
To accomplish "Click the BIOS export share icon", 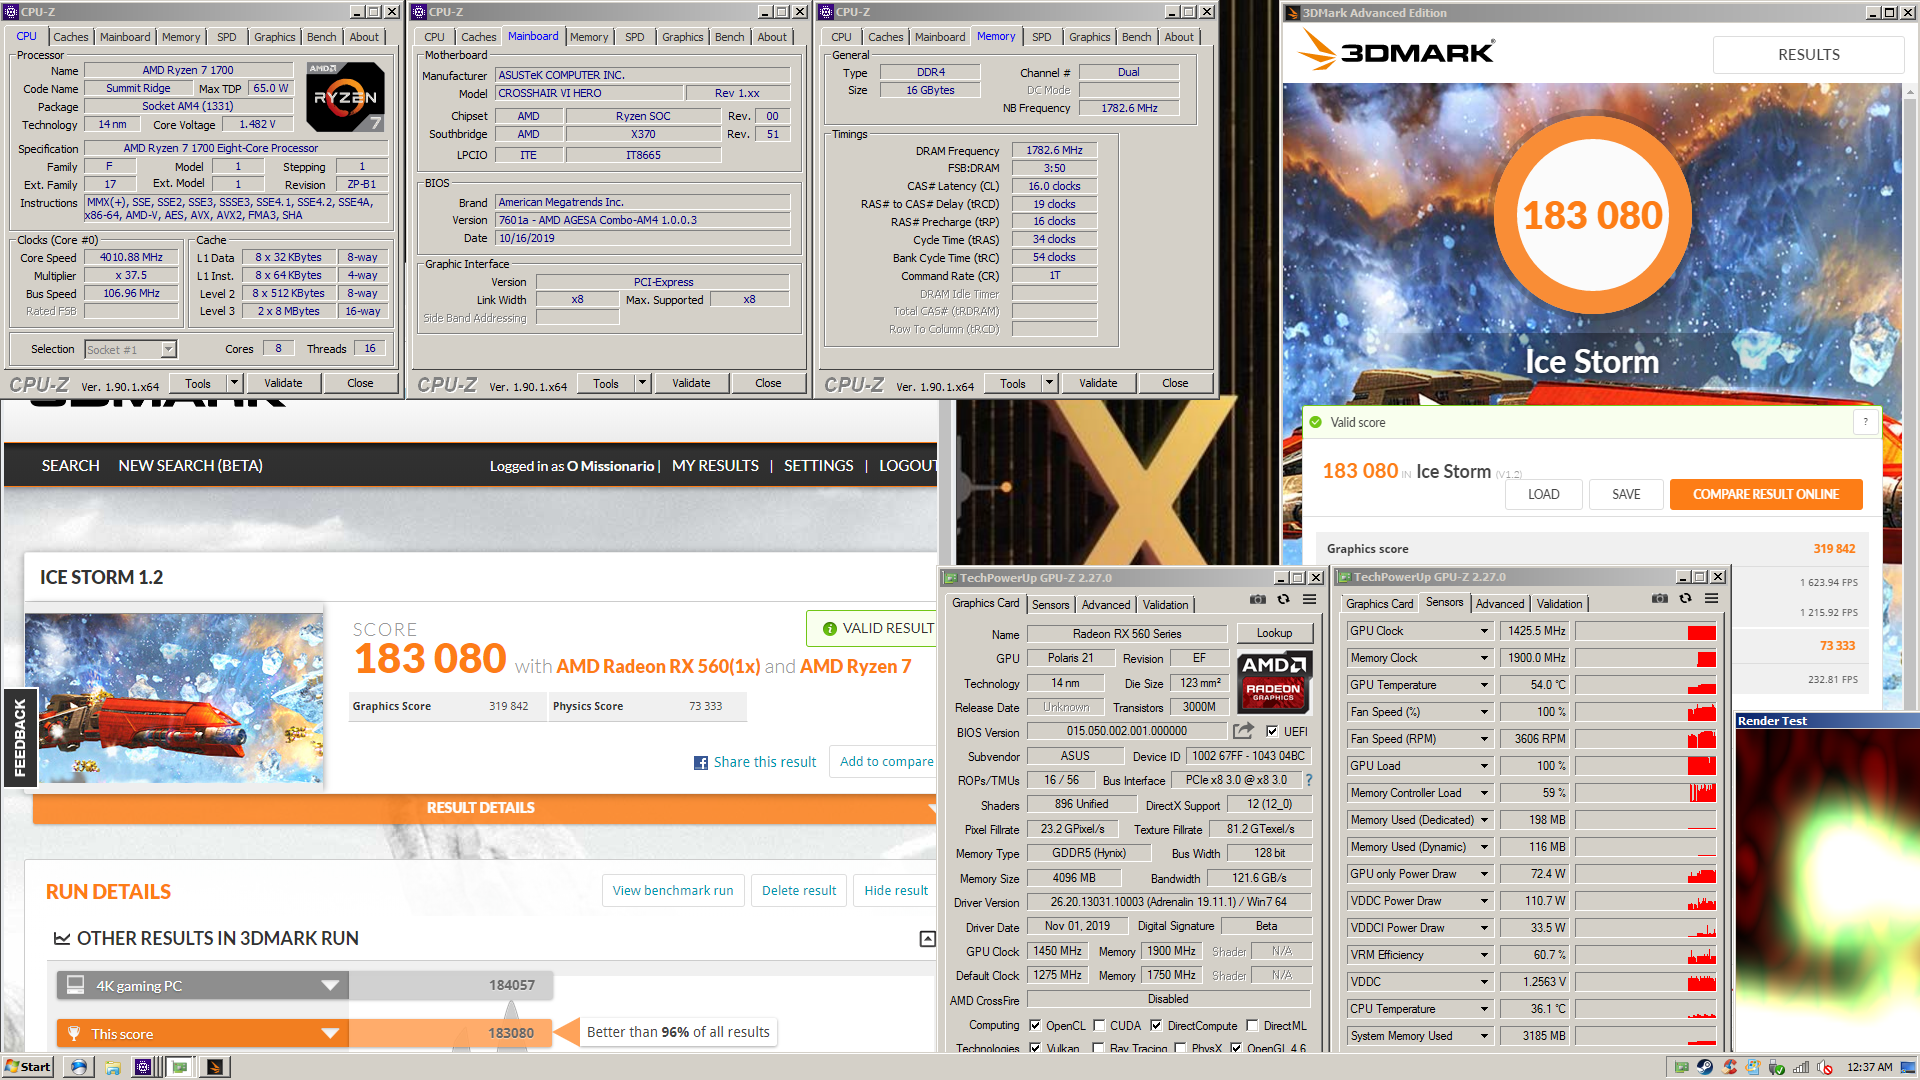I will tap(1243, 731).
